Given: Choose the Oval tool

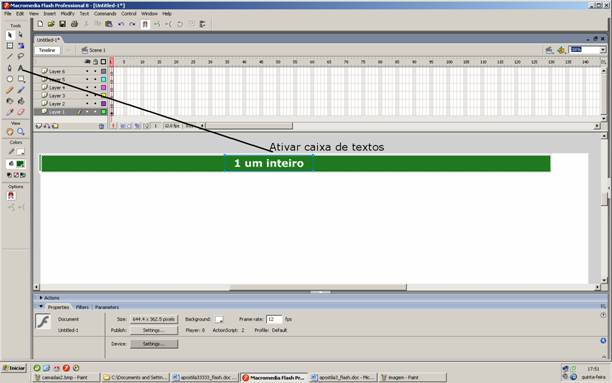Looking at the screenshot, I should (10, 79).
